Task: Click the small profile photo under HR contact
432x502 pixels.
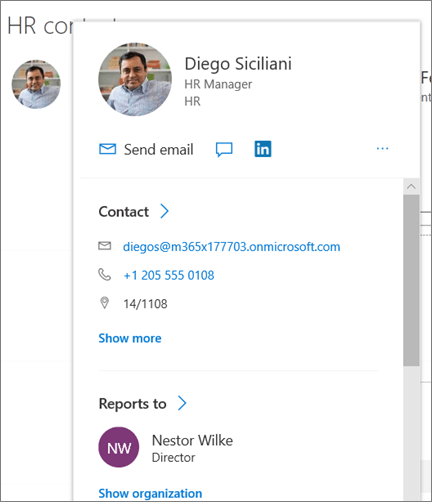Action: pos(36,84)
